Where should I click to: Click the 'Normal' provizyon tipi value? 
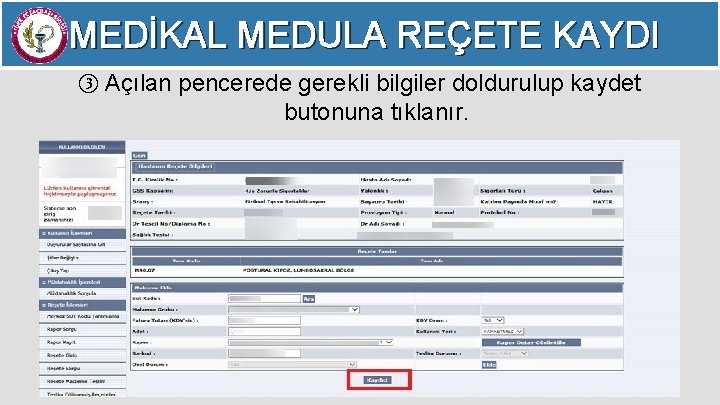444,213
